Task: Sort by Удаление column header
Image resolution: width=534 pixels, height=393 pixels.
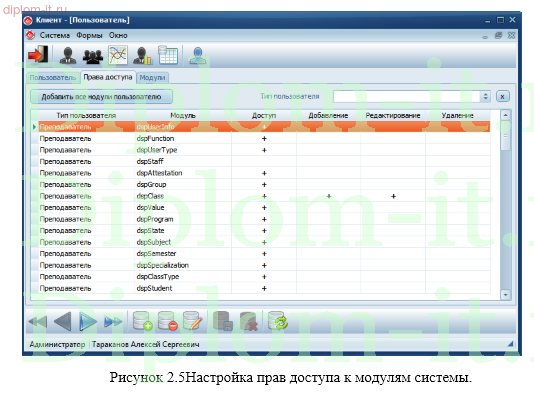Action: [458, 115]
